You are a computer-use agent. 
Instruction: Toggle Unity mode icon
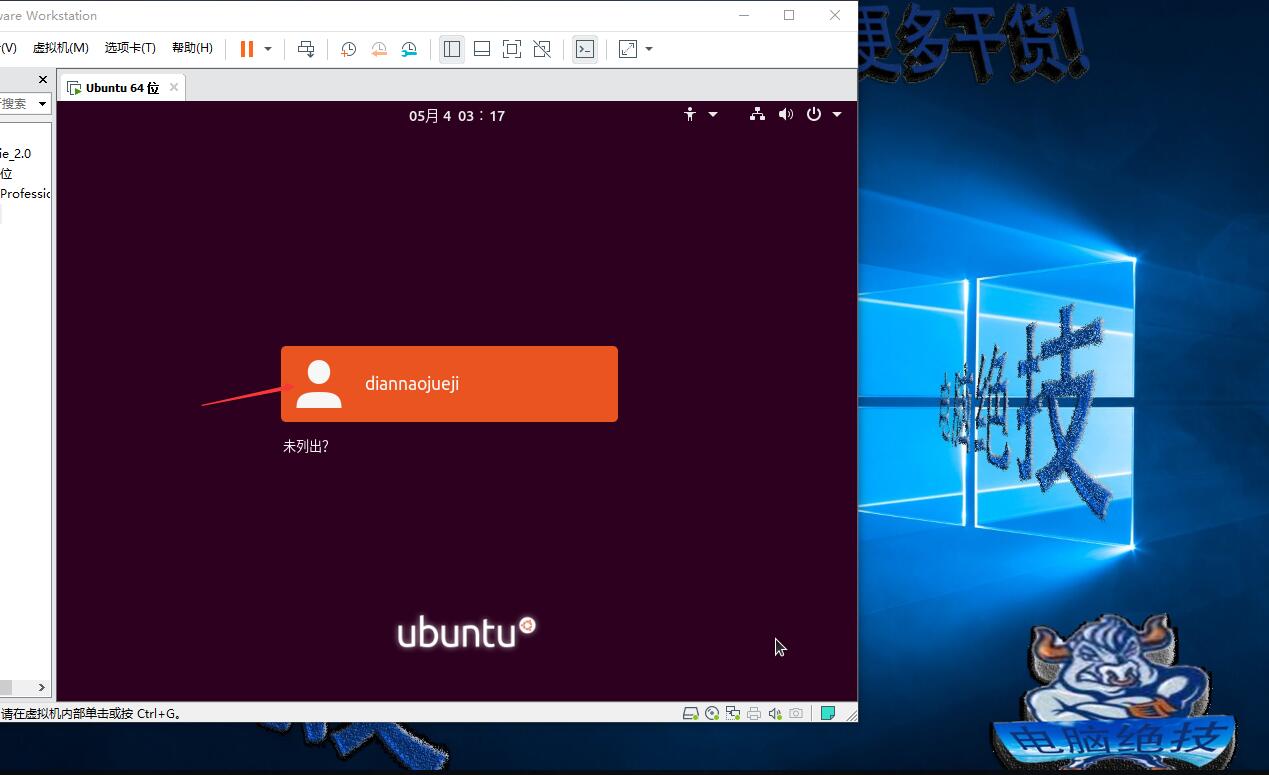(x=542, y=49)
